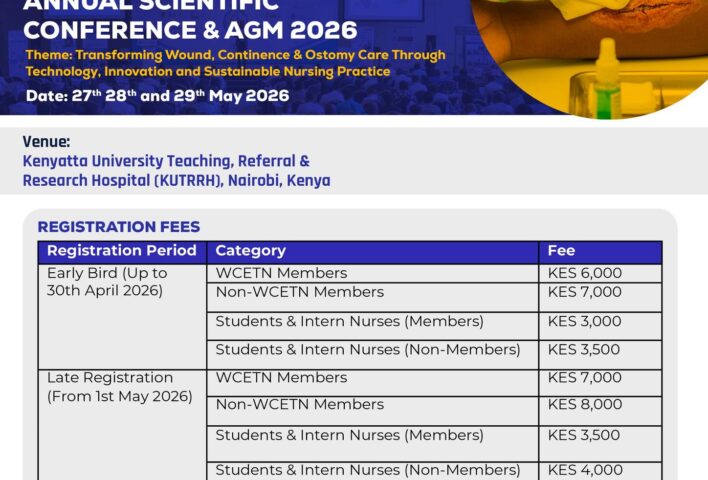Click the 'KES 4,000' fee cell
This screenshot has width=708, height=480.
[601, 471]
